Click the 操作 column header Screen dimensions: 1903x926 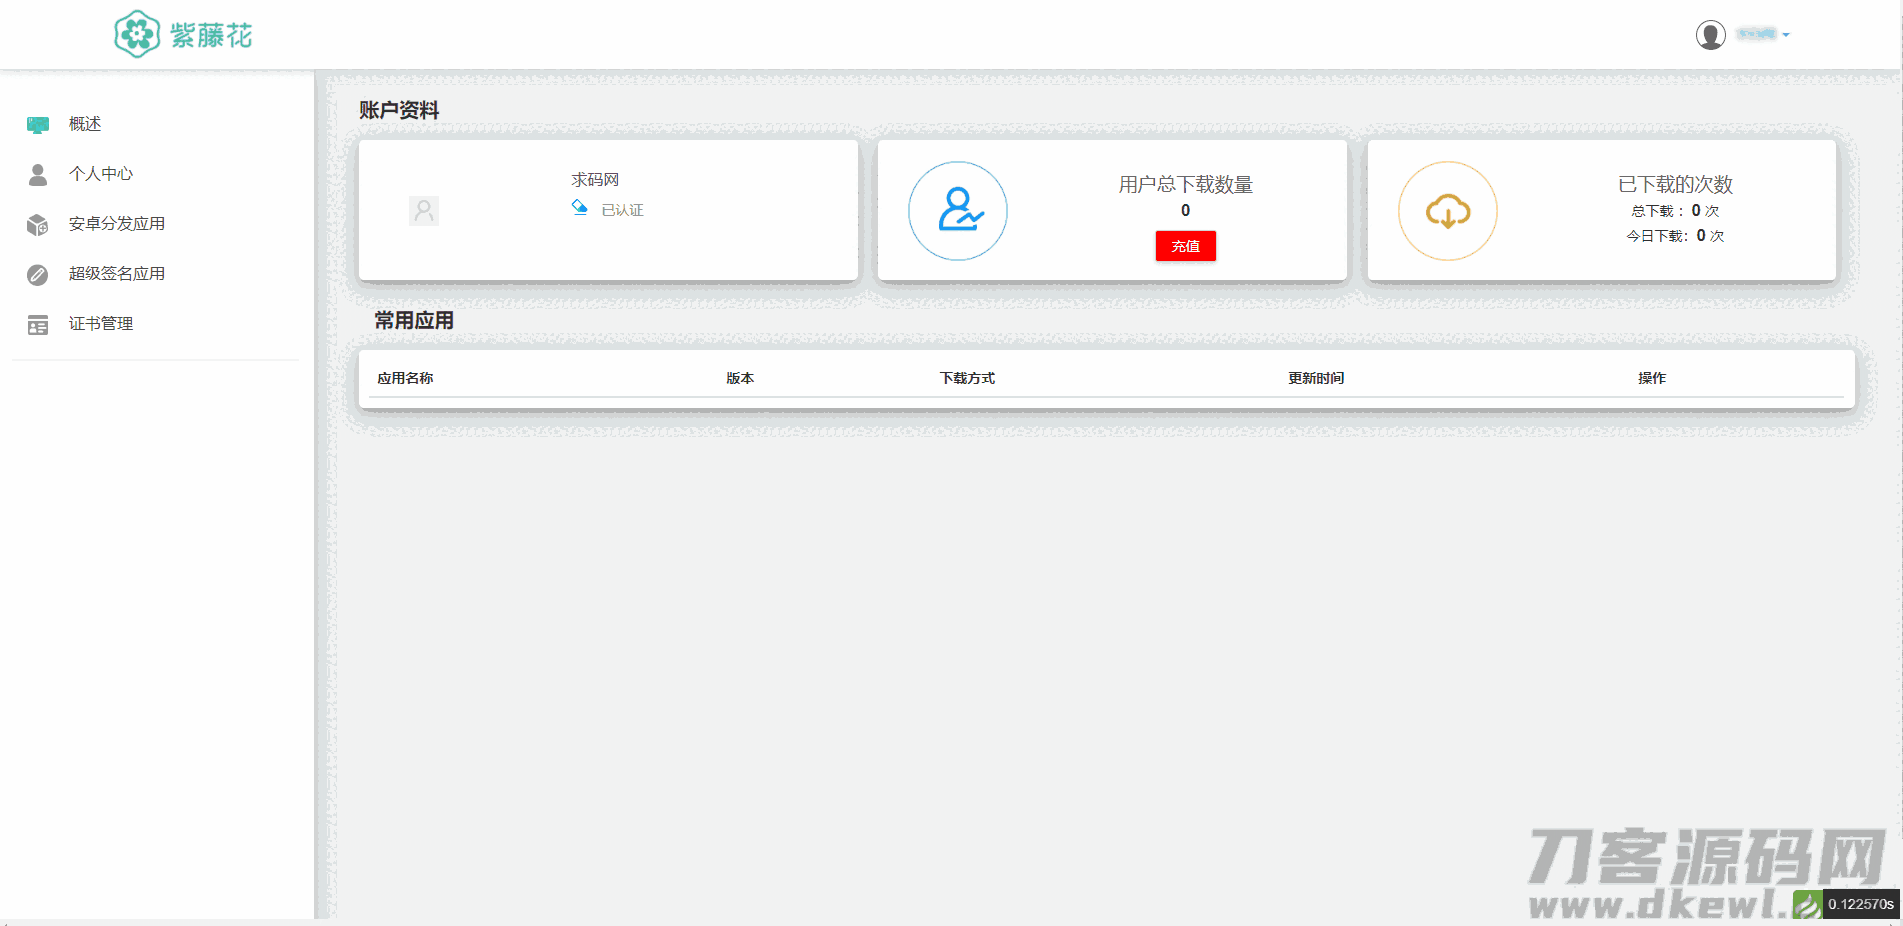coord(1652,378)
